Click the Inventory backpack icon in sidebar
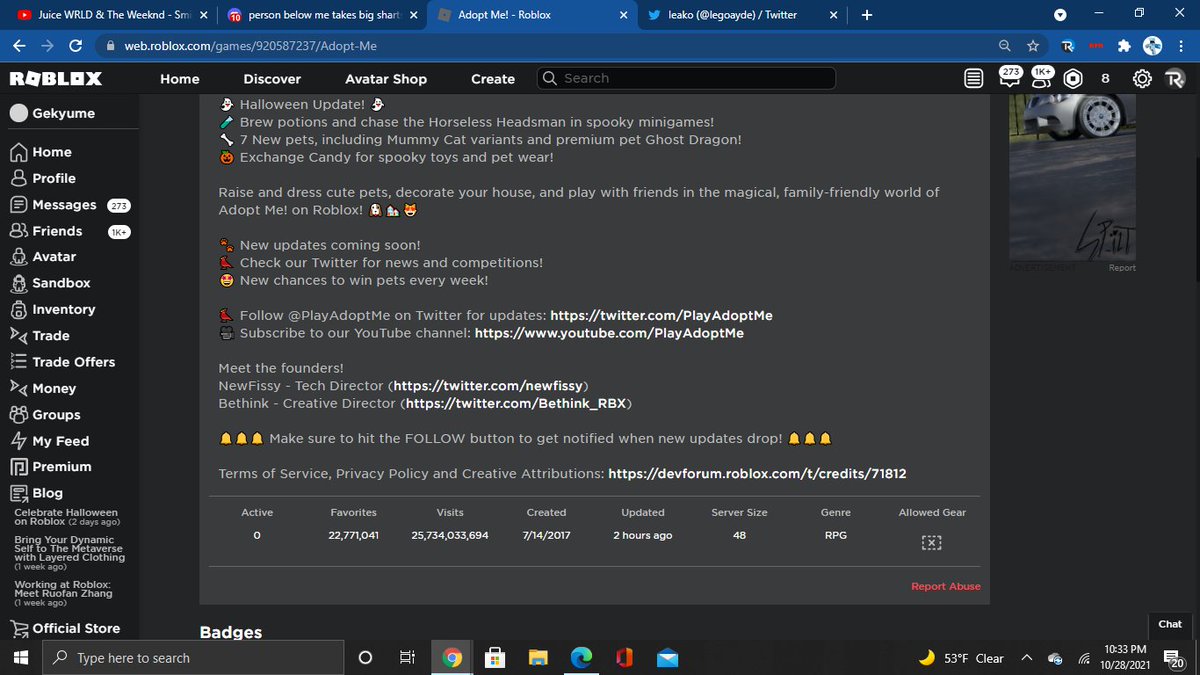Viewport: 1200px width, 675px height. (x=18, y=309)
